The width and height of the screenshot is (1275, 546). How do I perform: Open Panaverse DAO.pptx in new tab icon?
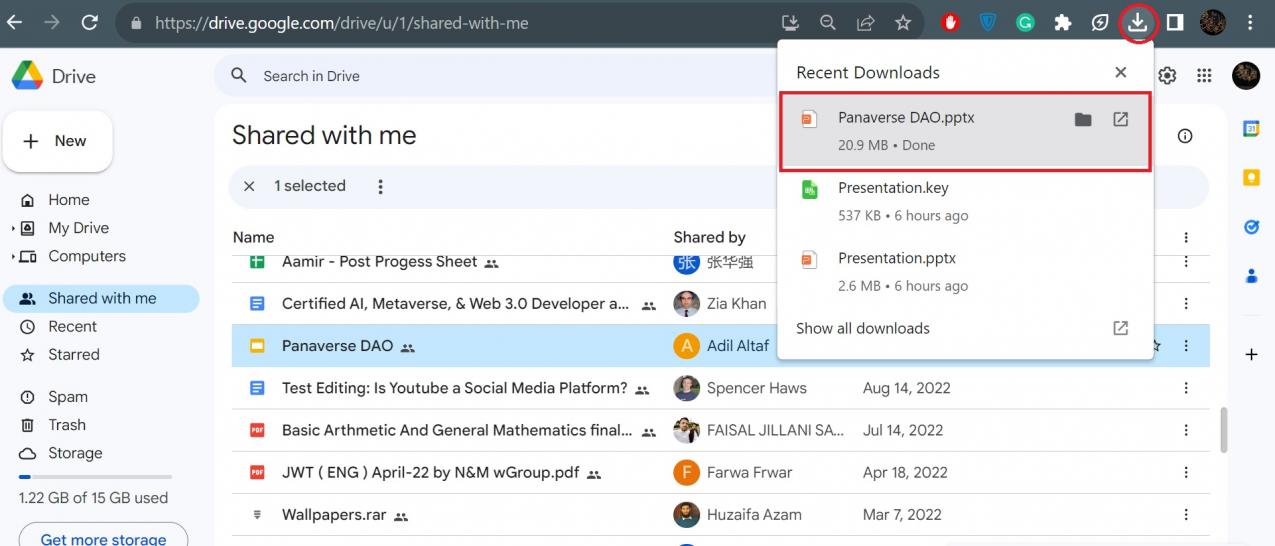(x=1120, y=120)
